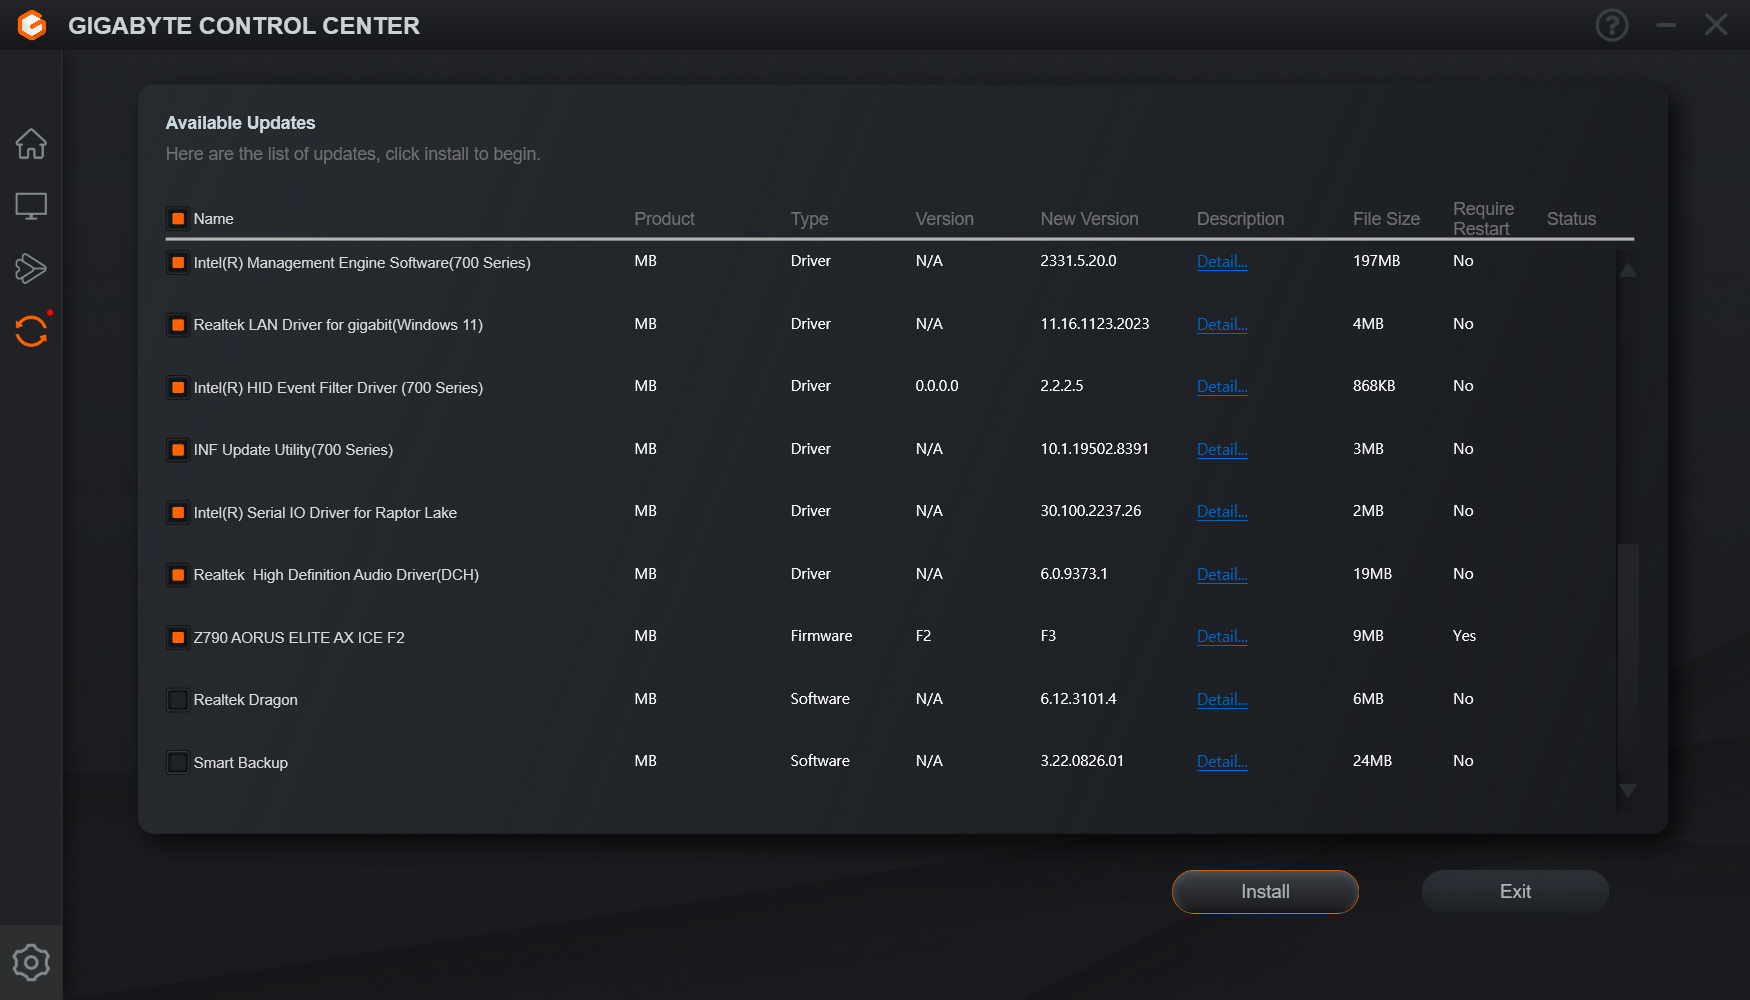Click the File Size column header
This screenshot has width=1750, height=1000.
coord(1386,219)
